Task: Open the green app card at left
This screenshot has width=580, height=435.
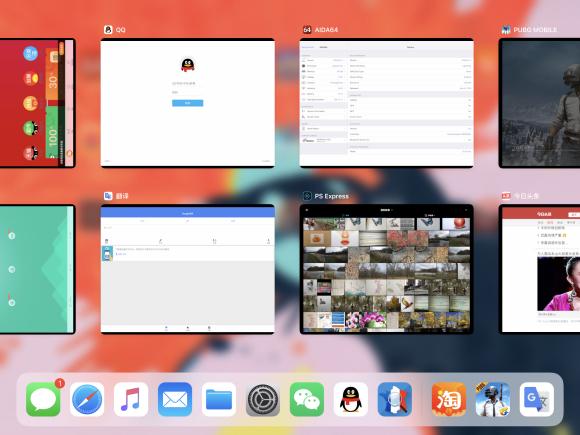Action: [37, 269]
